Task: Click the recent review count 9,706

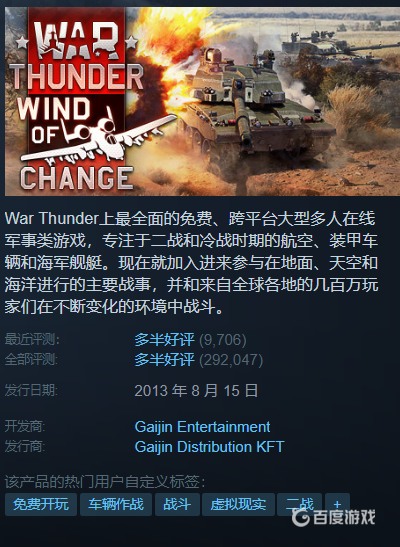Action: click(x=222, y=340)
